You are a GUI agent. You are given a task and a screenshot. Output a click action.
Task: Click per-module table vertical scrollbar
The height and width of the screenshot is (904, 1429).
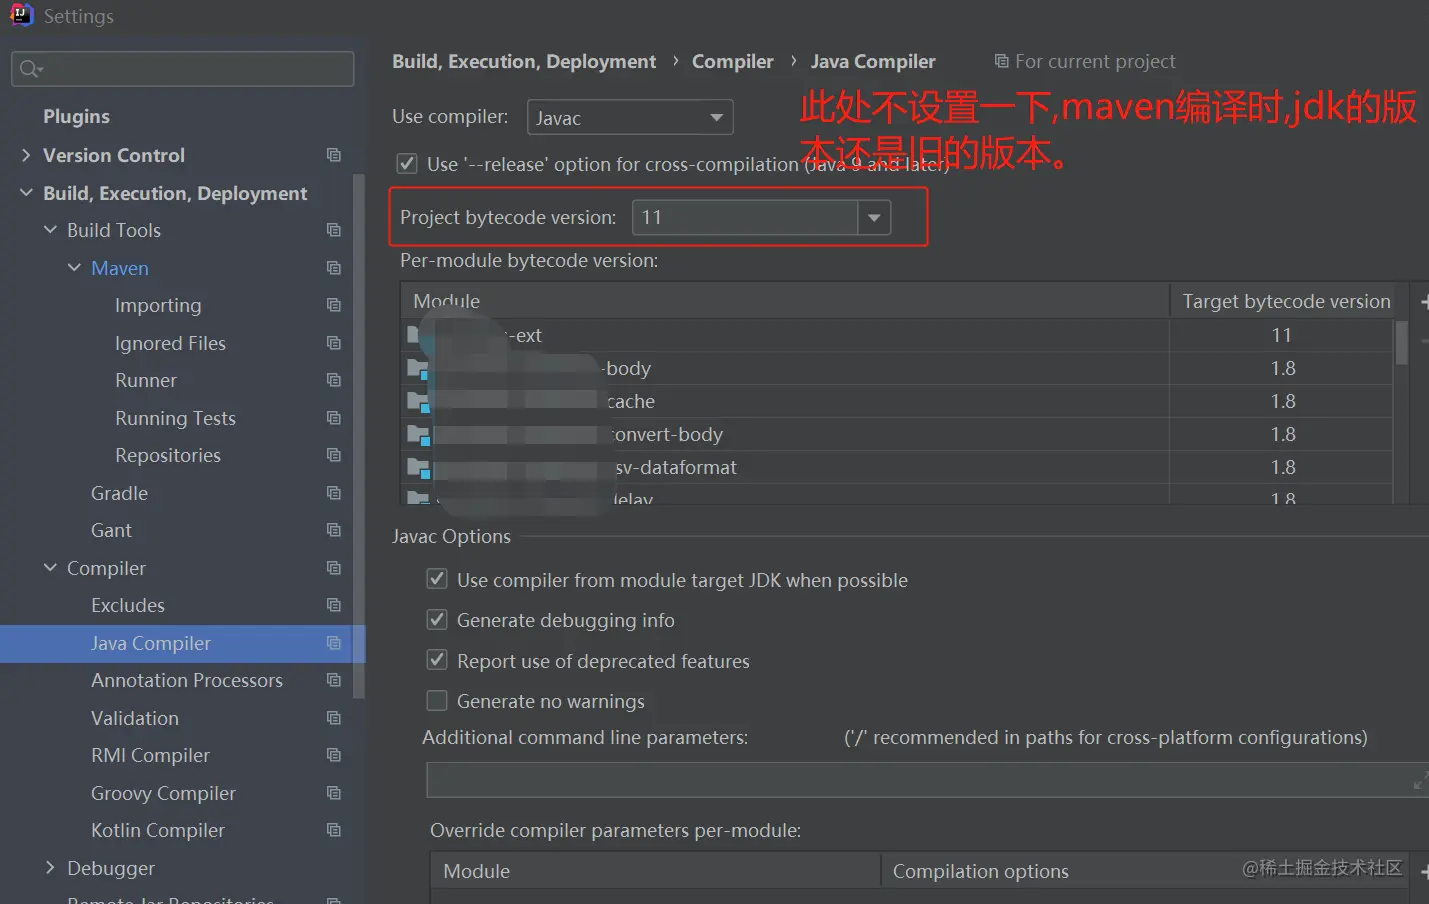pyautogui.click(x=1402, y=343)
